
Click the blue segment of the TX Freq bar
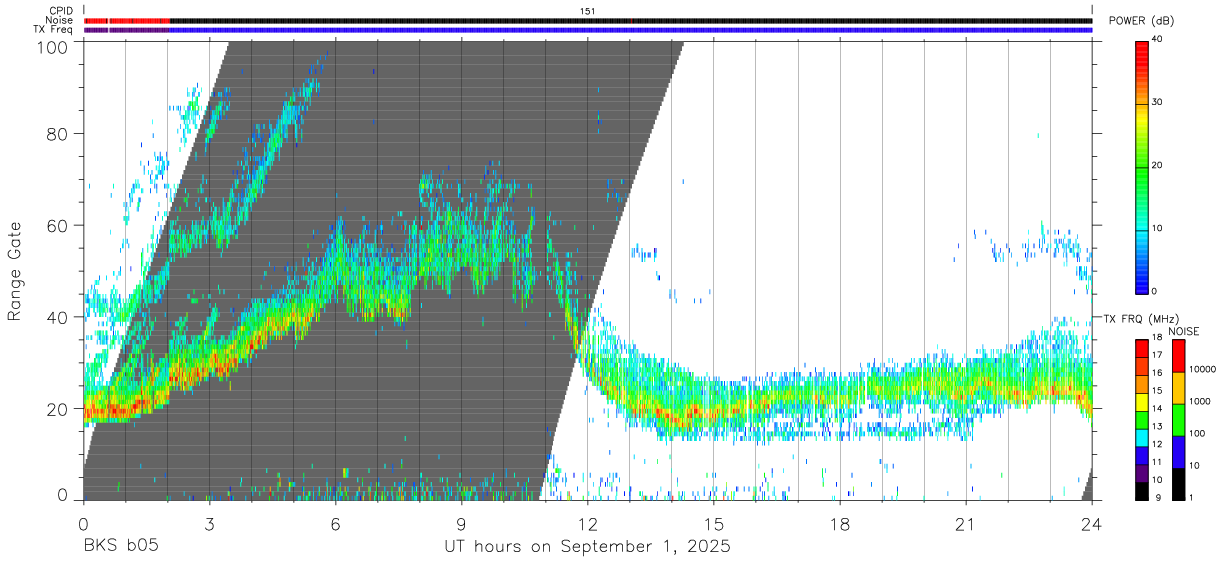coord(630,29)
